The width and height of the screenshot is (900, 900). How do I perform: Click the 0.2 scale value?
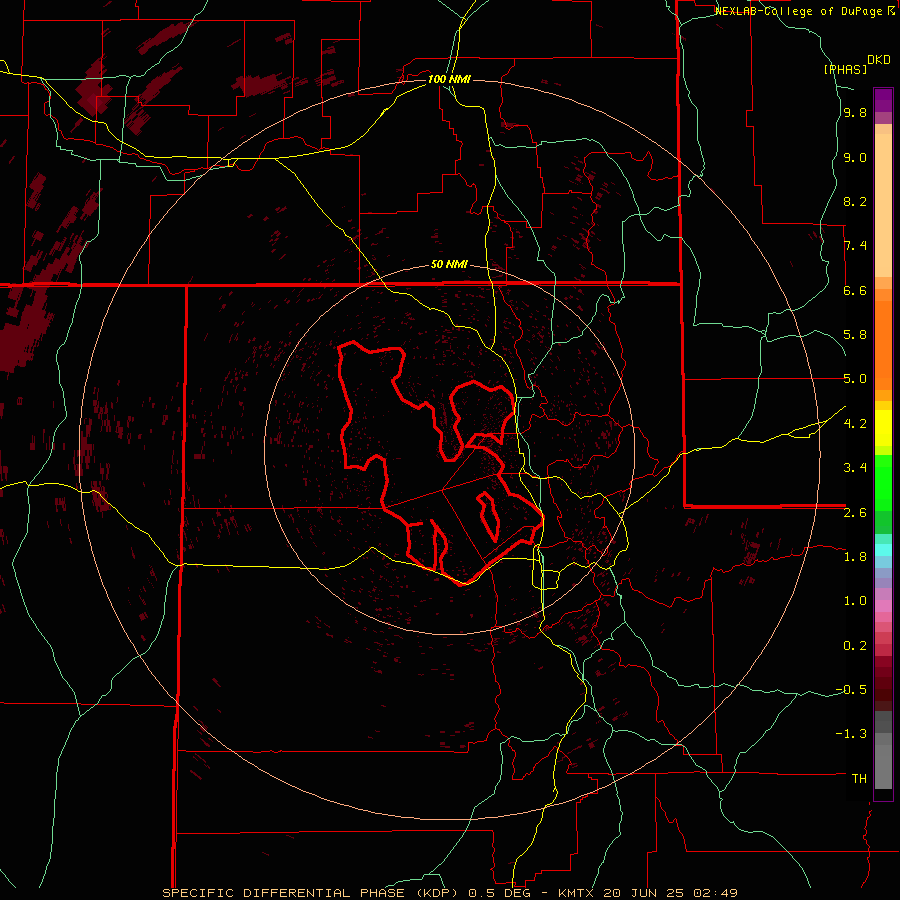[x=855, y=645]
